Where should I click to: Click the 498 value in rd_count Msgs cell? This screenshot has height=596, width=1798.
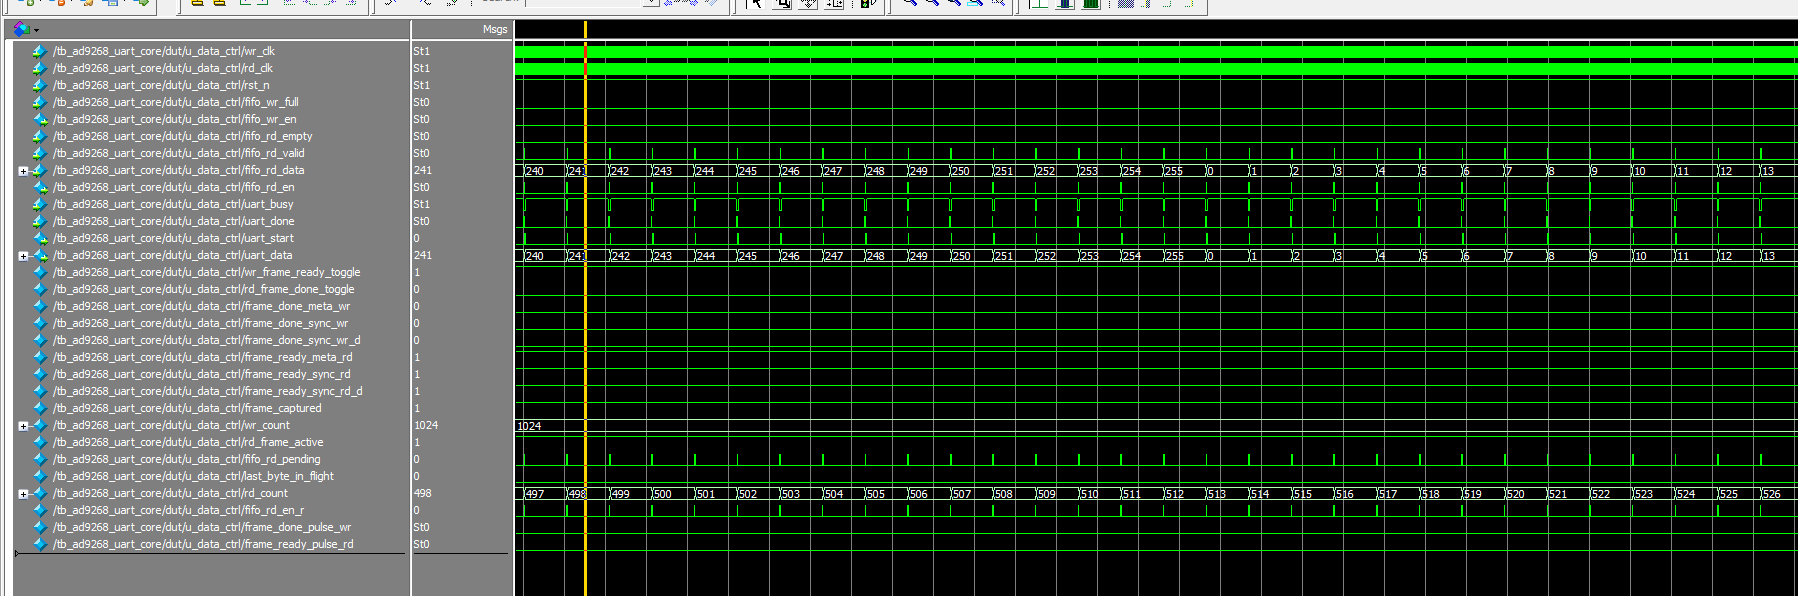tap(423, 493)
